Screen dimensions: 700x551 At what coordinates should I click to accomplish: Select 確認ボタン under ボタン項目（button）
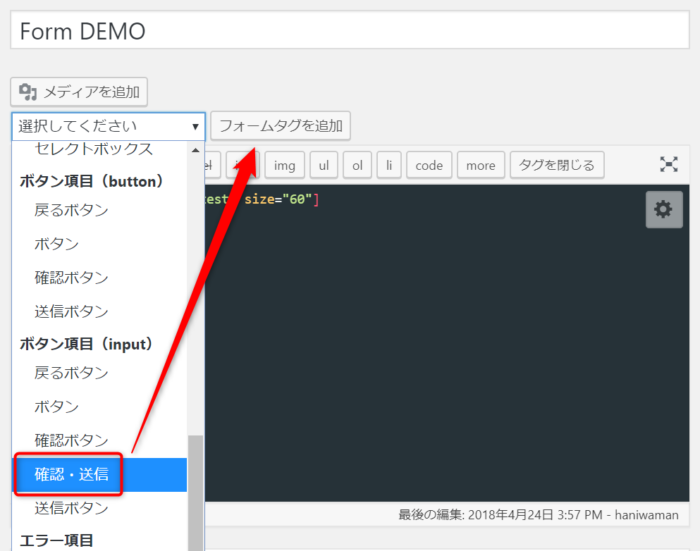pos(72,277)
